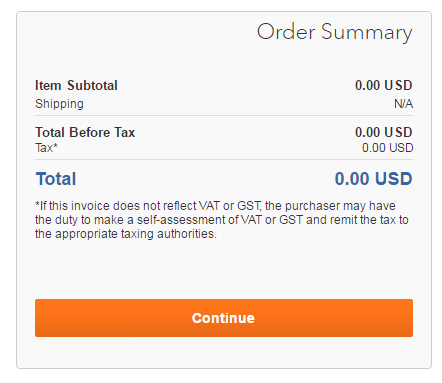442x383 pixels.
Task: Click the Tax* label
Action: point(46,148)
